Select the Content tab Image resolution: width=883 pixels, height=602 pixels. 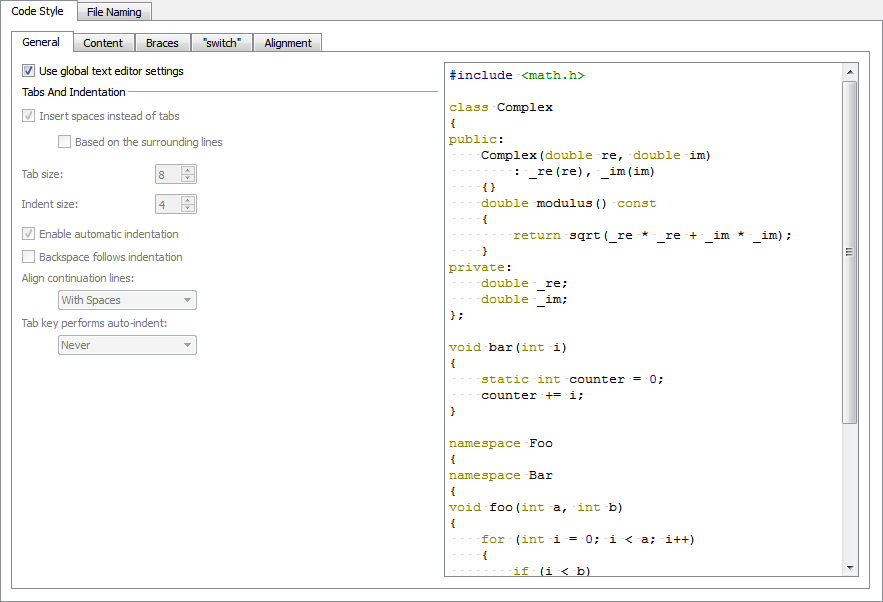(103, 43)
